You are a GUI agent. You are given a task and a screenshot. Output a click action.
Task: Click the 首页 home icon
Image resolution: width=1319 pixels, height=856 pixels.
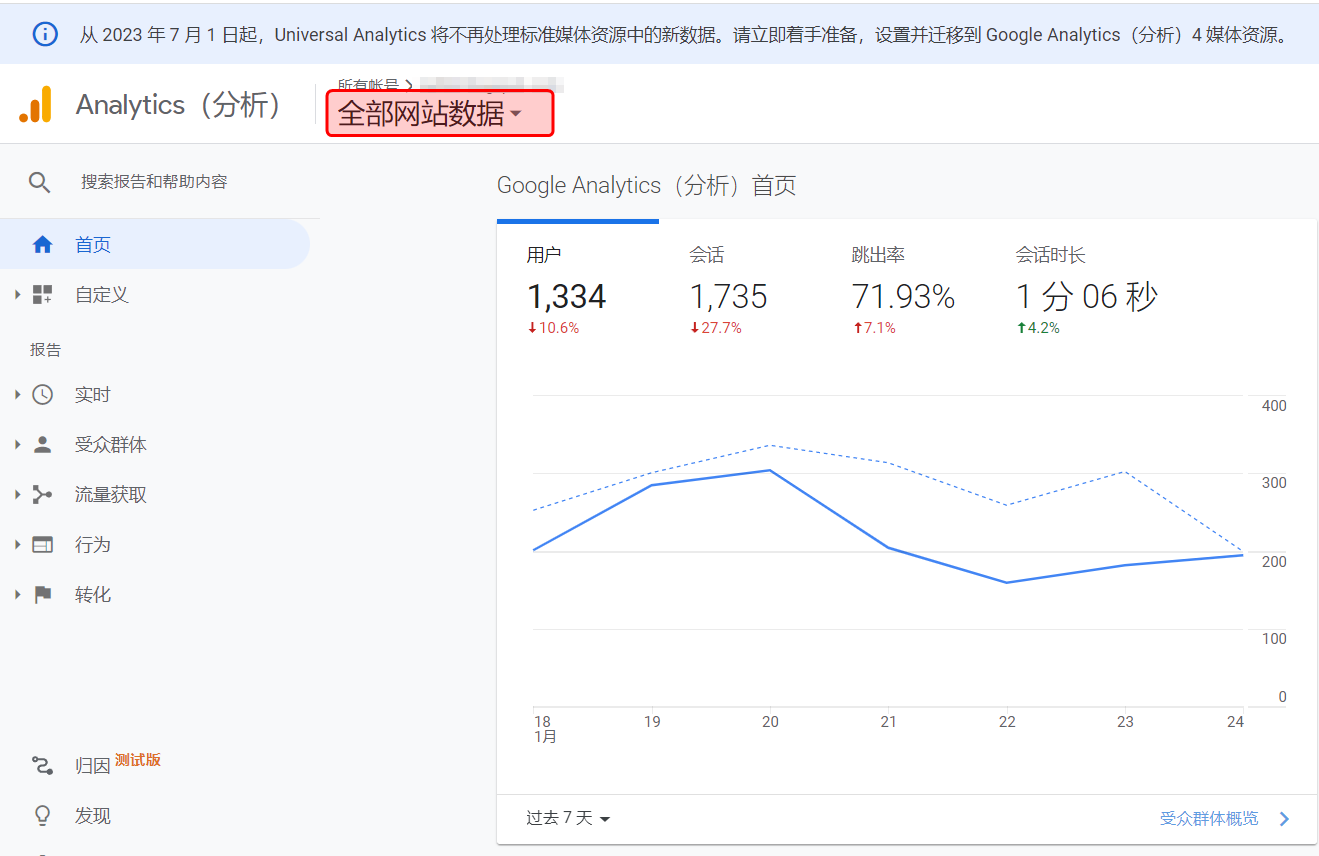click(x=42, y=245)
